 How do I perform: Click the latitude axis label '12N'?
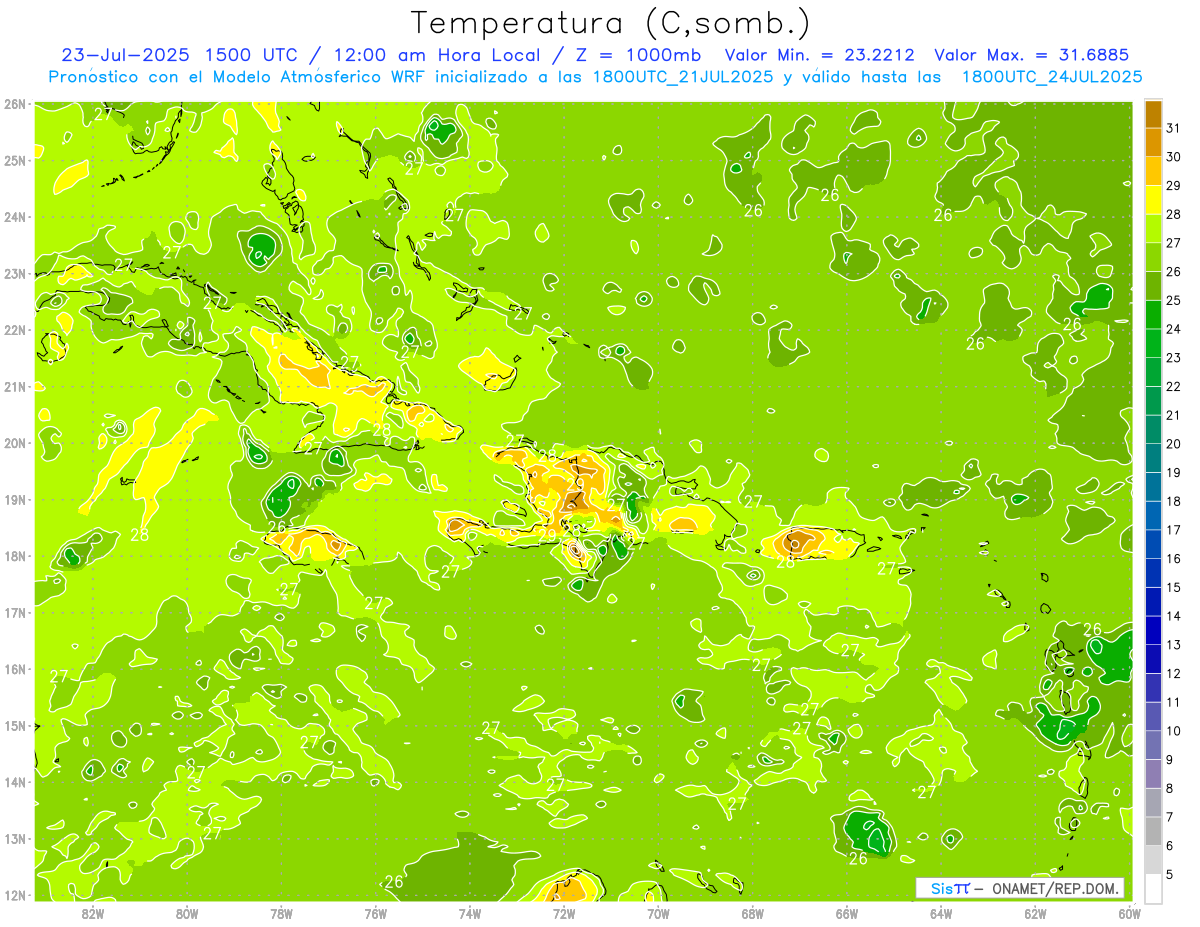tap(15, 895)
